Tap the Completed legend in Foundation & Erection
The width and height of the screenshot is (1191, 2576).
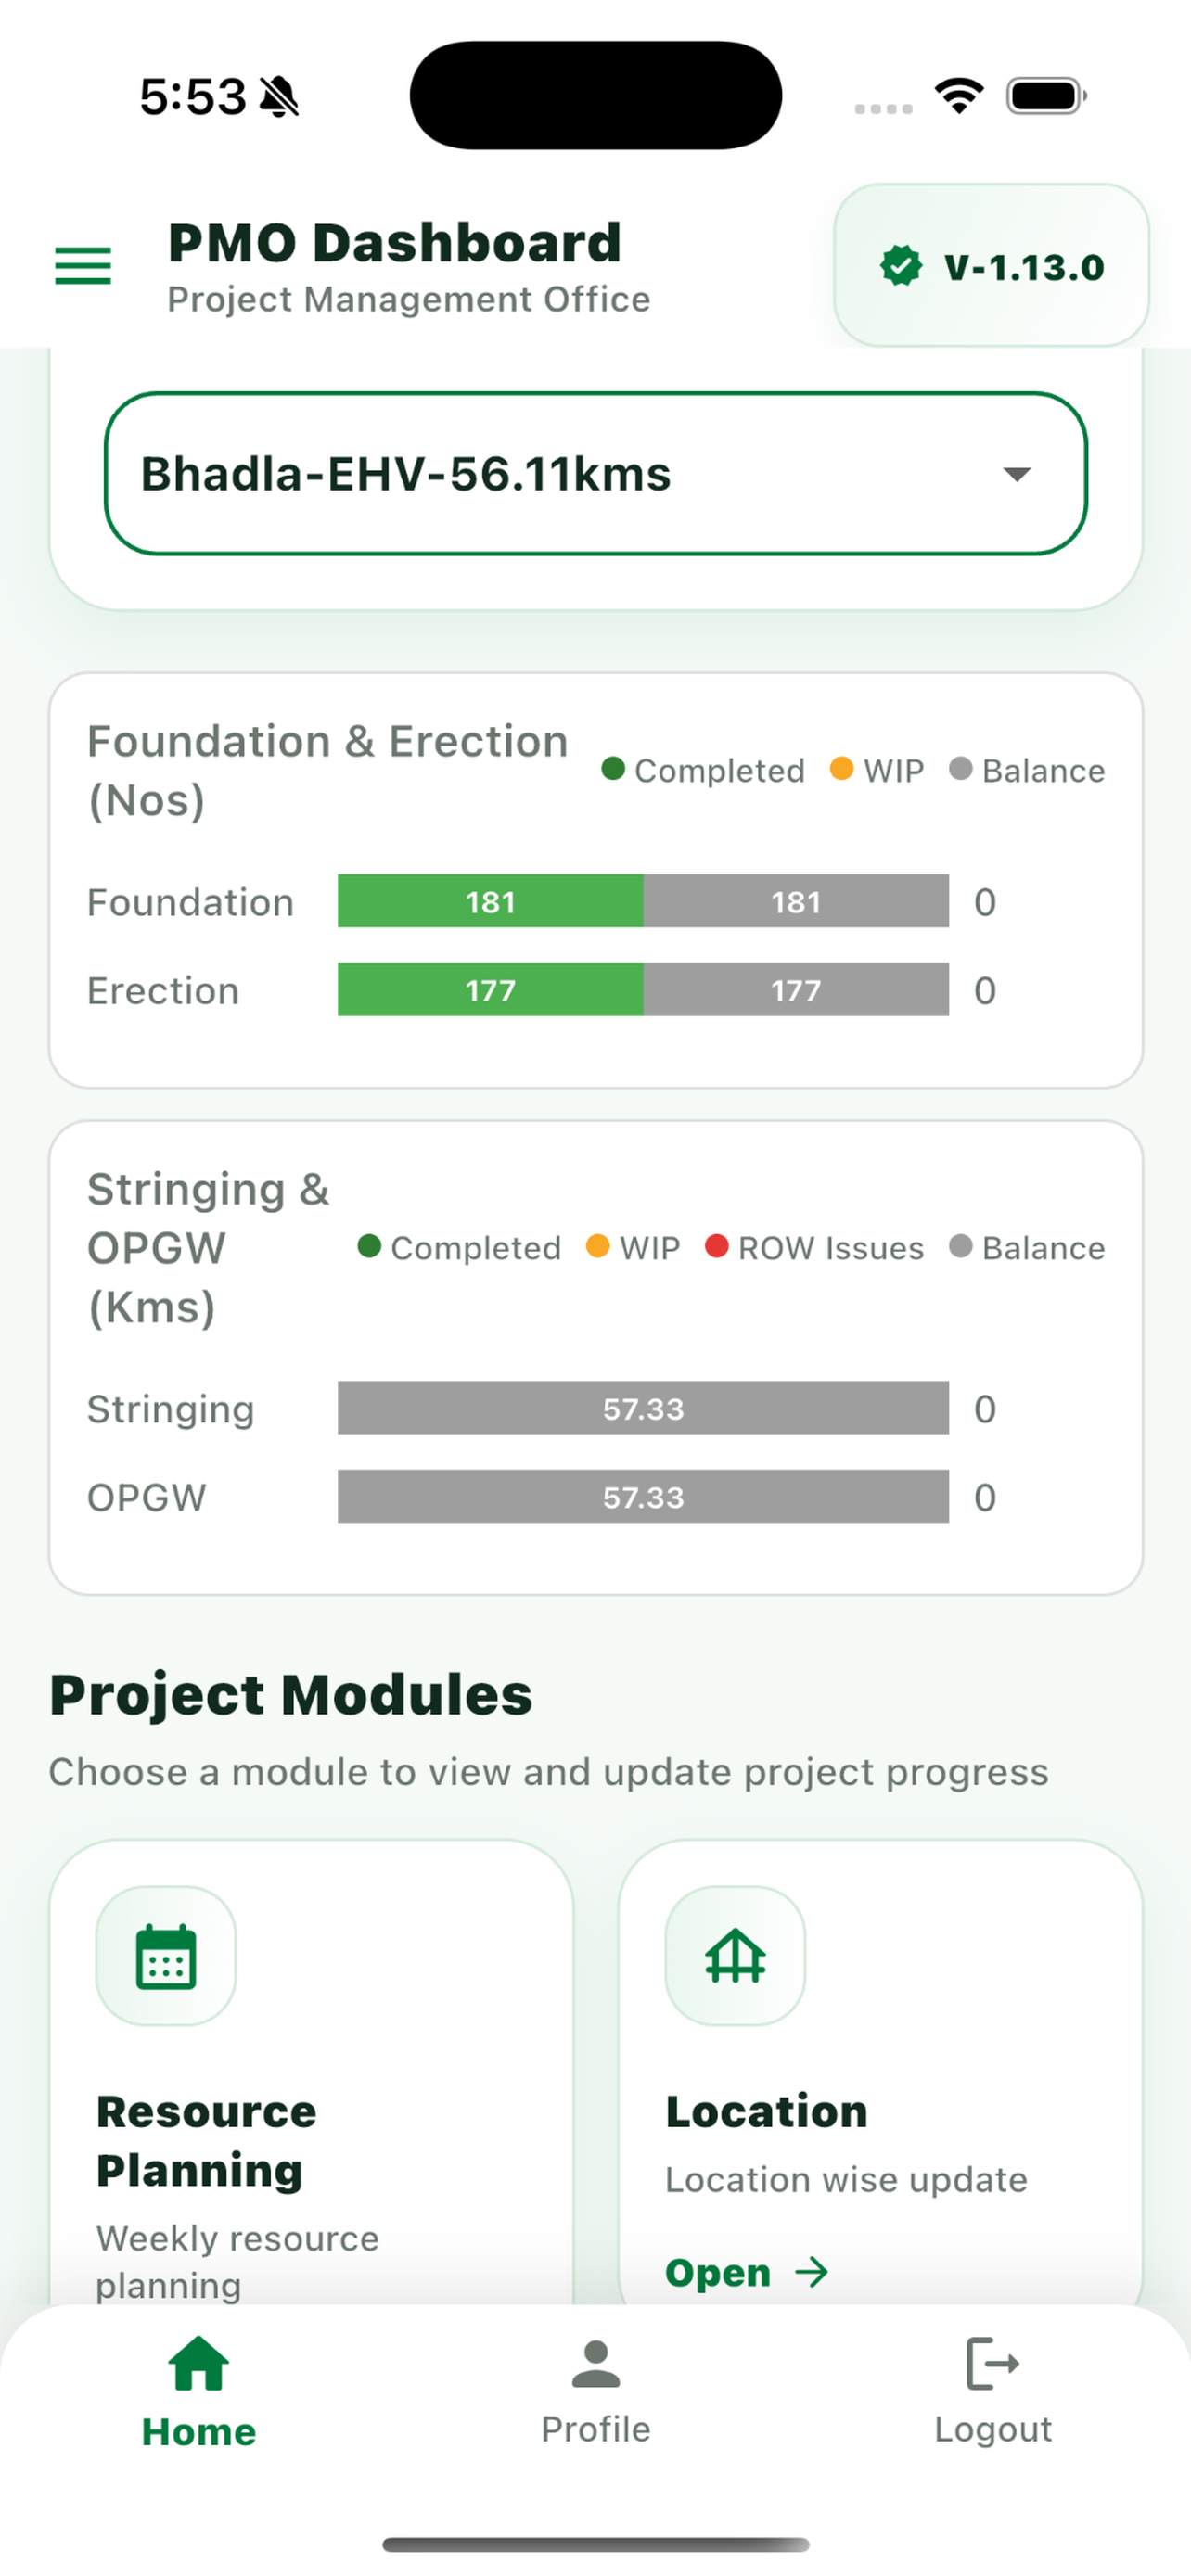(703, 770)
